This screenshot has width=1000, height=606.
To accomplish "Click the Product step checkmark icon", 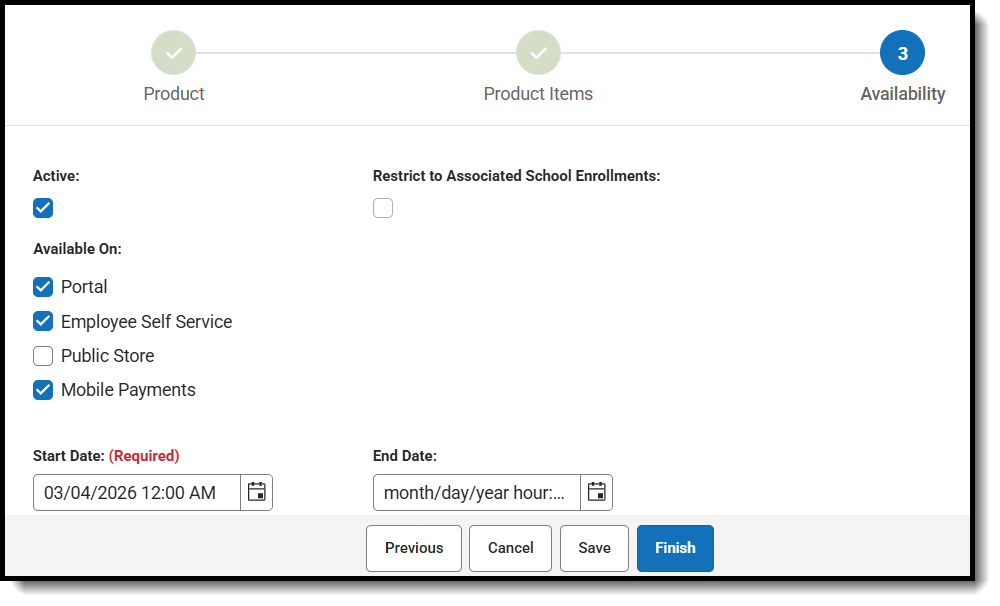I will (x=173, y=52).
